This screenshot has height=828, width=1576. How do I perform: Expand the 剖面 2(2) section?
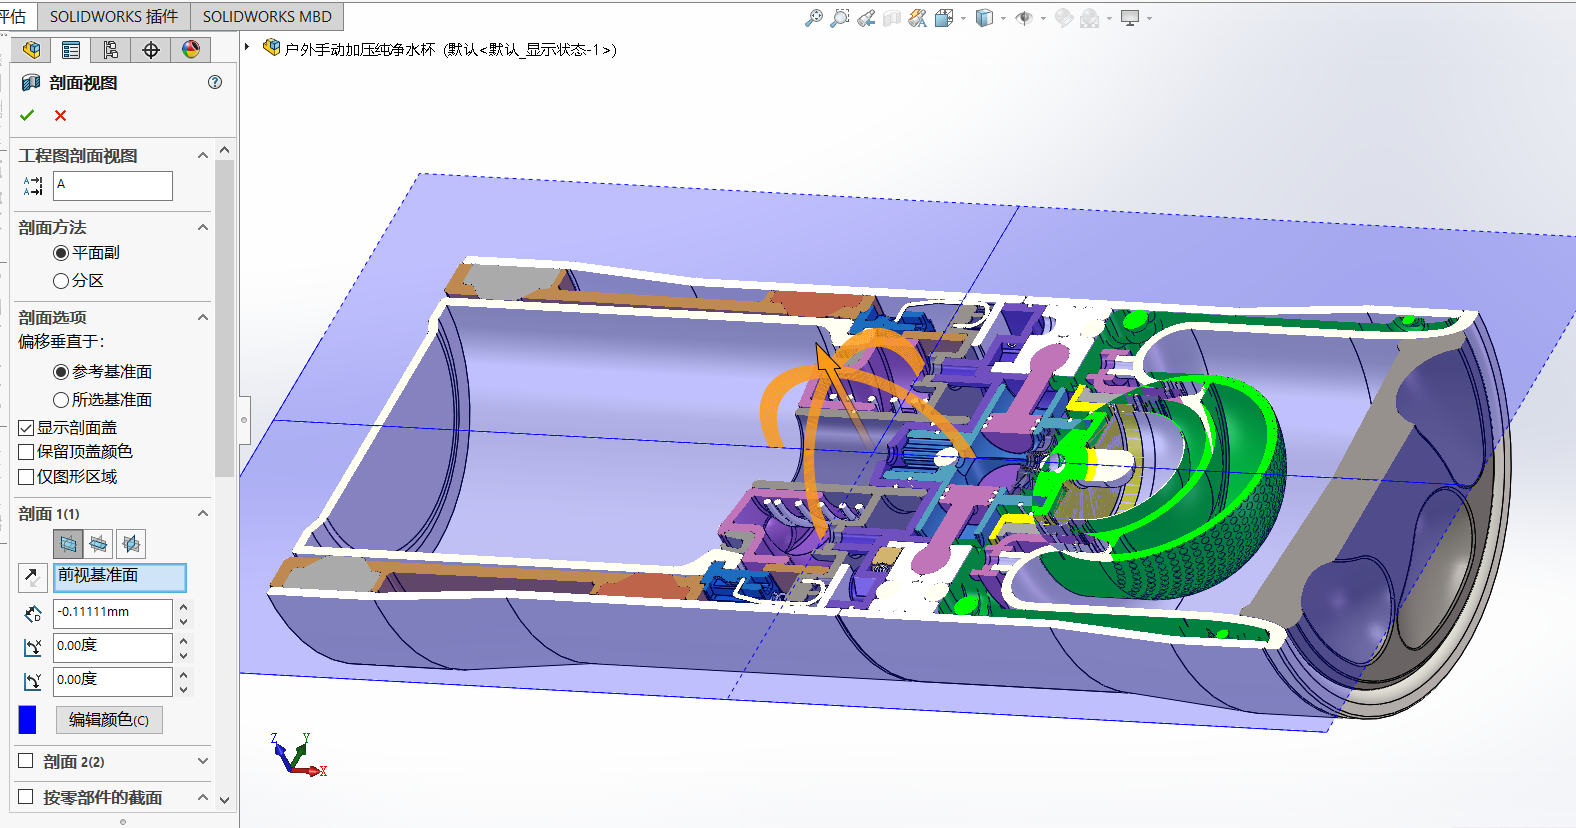tap(203, 761)
